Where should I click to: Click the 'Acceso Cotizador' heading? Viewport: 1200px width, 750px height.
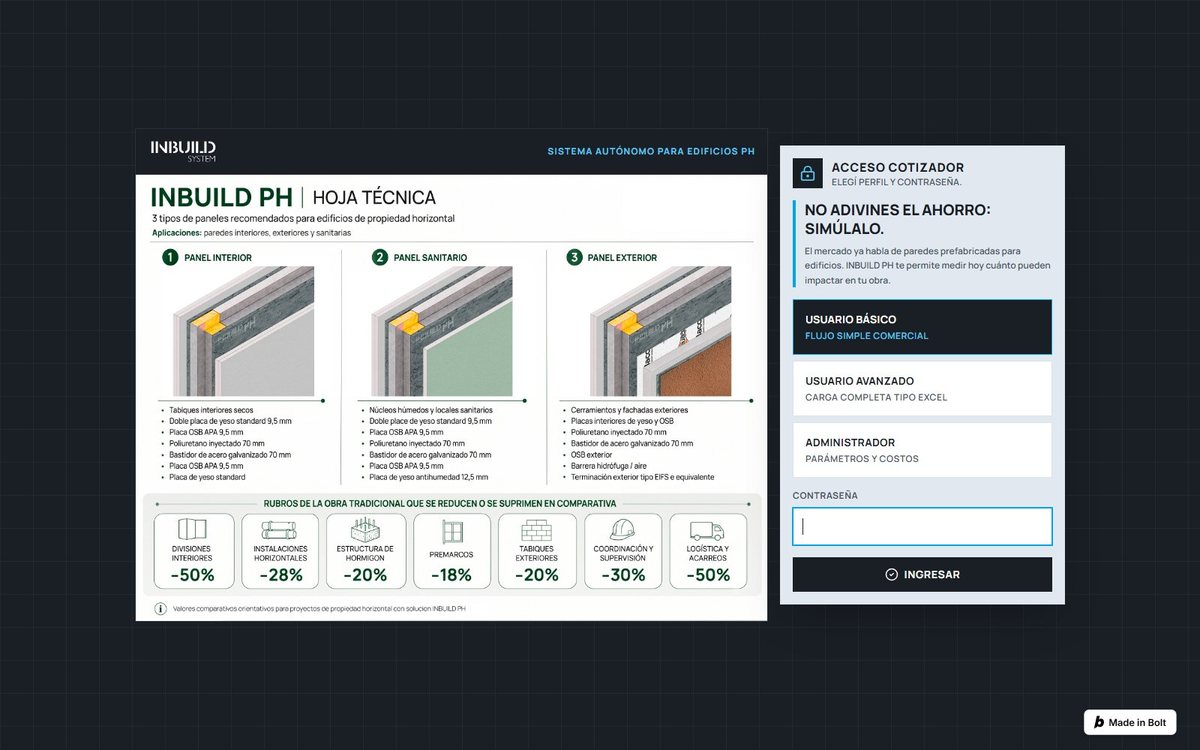[x=898, y=167]
